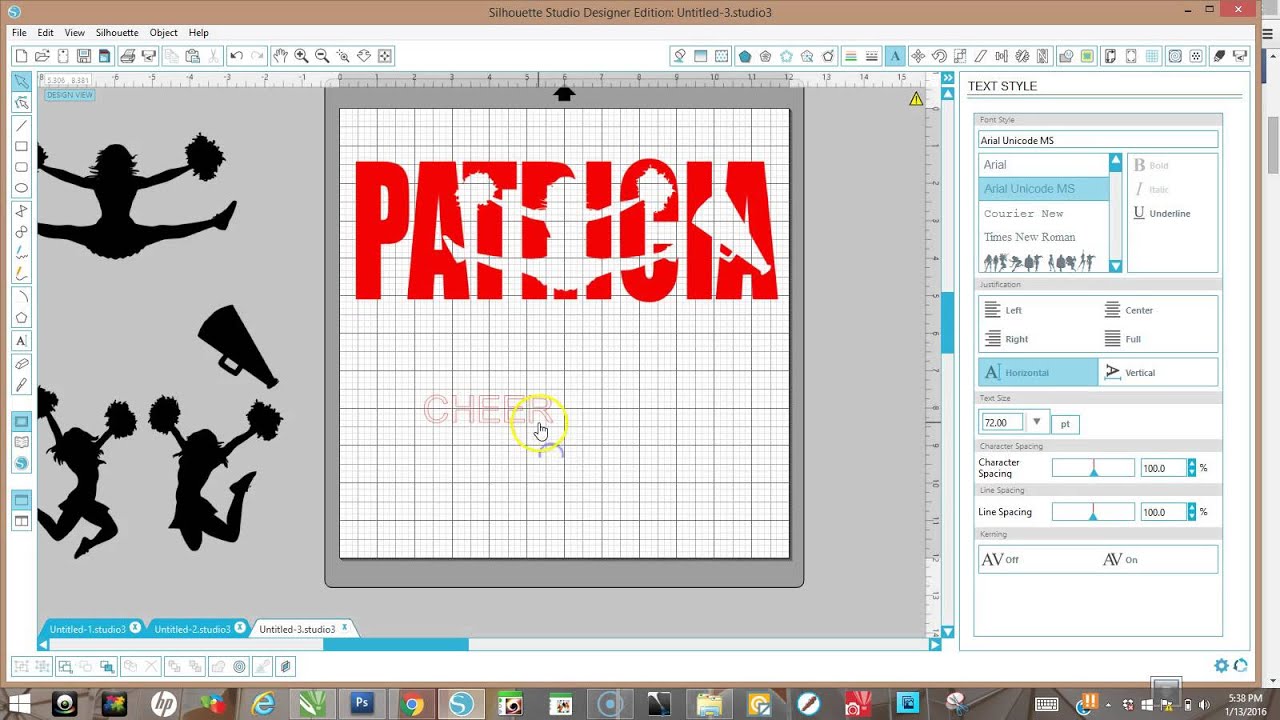Screen dimensions: 1280x720
Task: Select the Pan hand tool
Action: [x=280, y=56]
